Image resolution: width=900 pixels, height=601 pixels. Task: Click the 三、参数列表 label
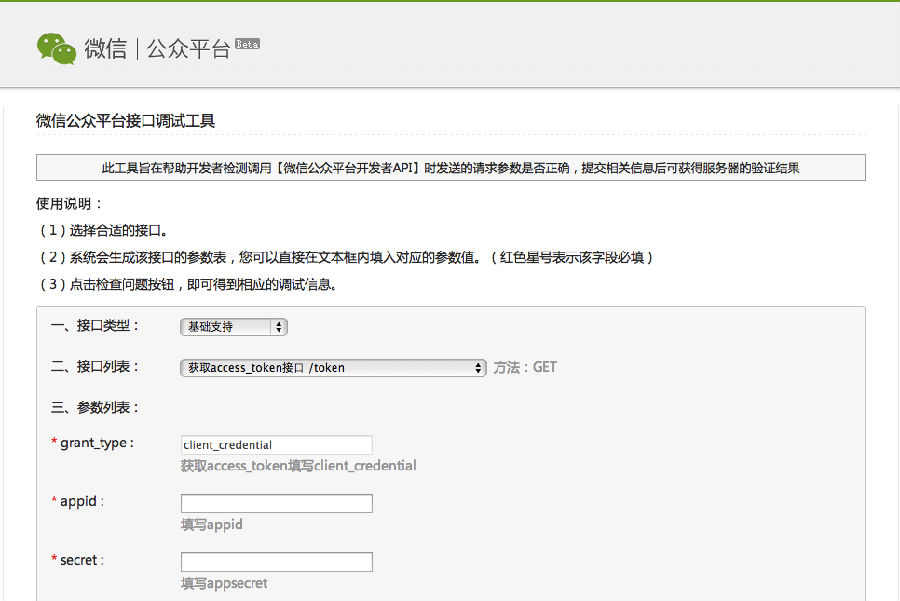(x=95, y=408)
